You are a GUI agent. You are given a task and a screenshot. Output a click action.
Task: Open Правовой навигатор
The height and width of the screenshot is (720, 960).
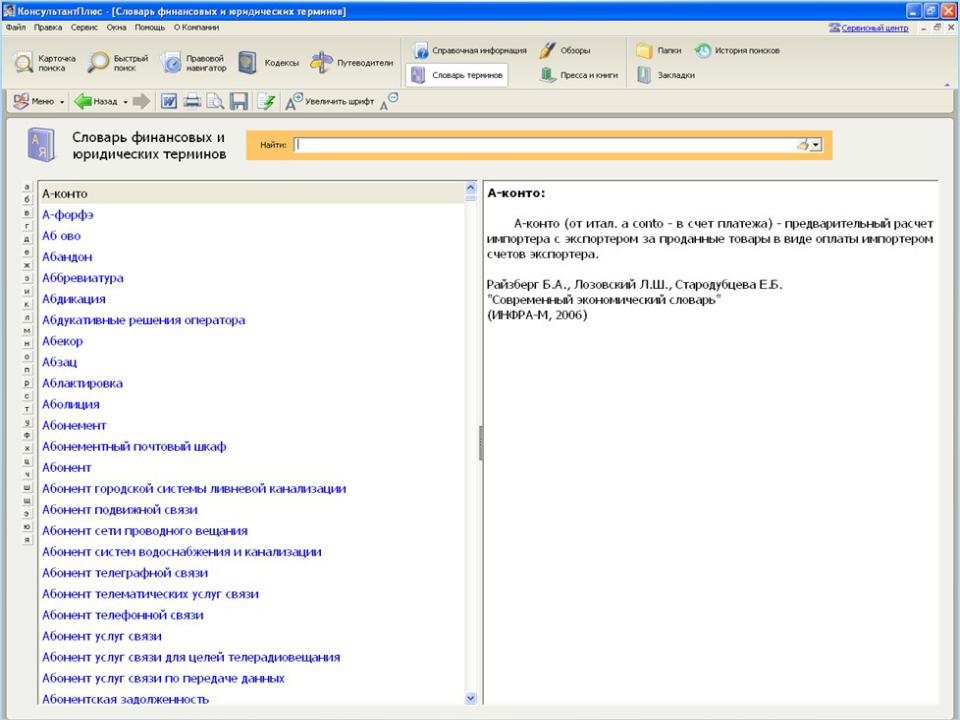click(x=193, y=62)
